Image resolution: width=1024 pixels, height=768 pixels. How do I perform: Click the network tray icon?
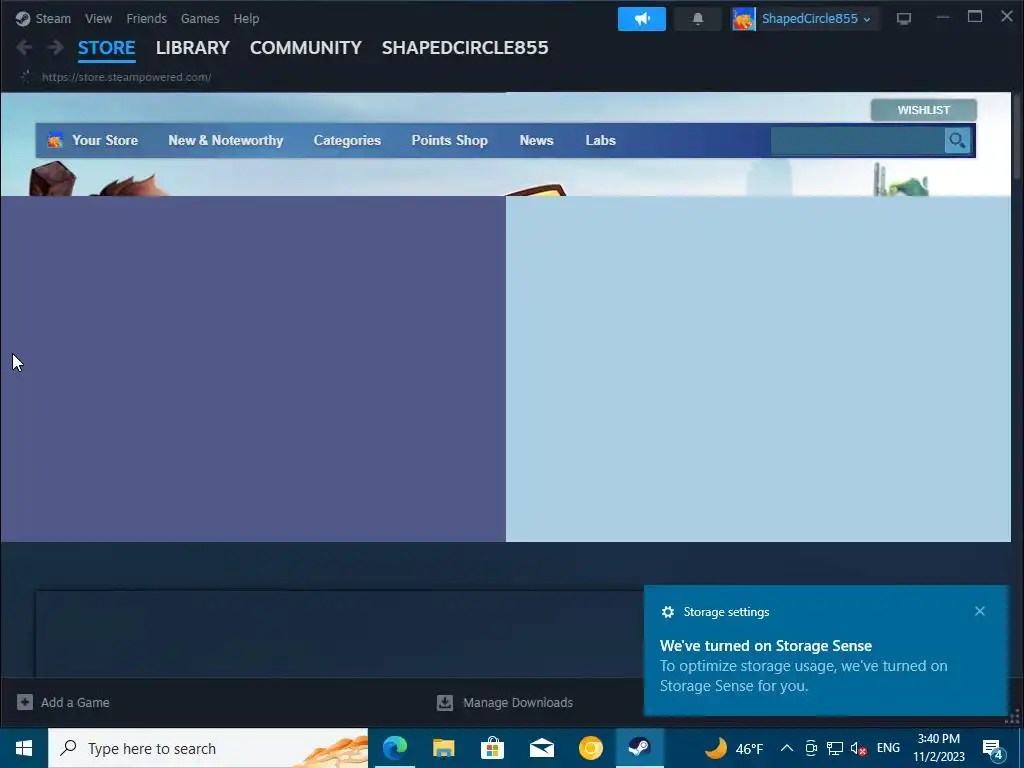[835, 748]
